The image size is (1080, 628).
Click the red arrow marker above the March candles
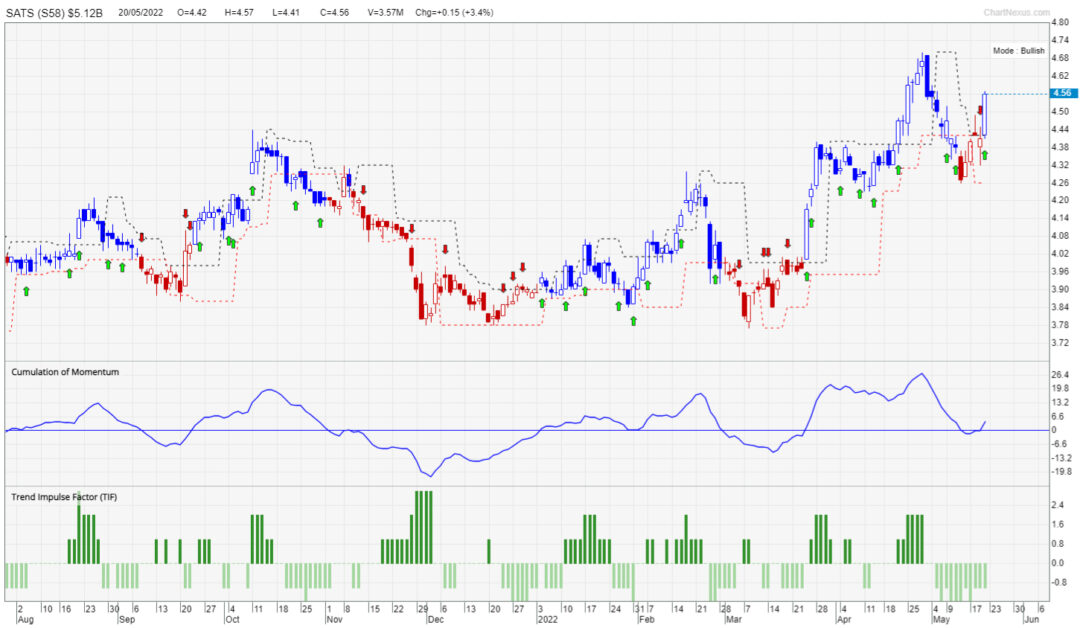788,243
